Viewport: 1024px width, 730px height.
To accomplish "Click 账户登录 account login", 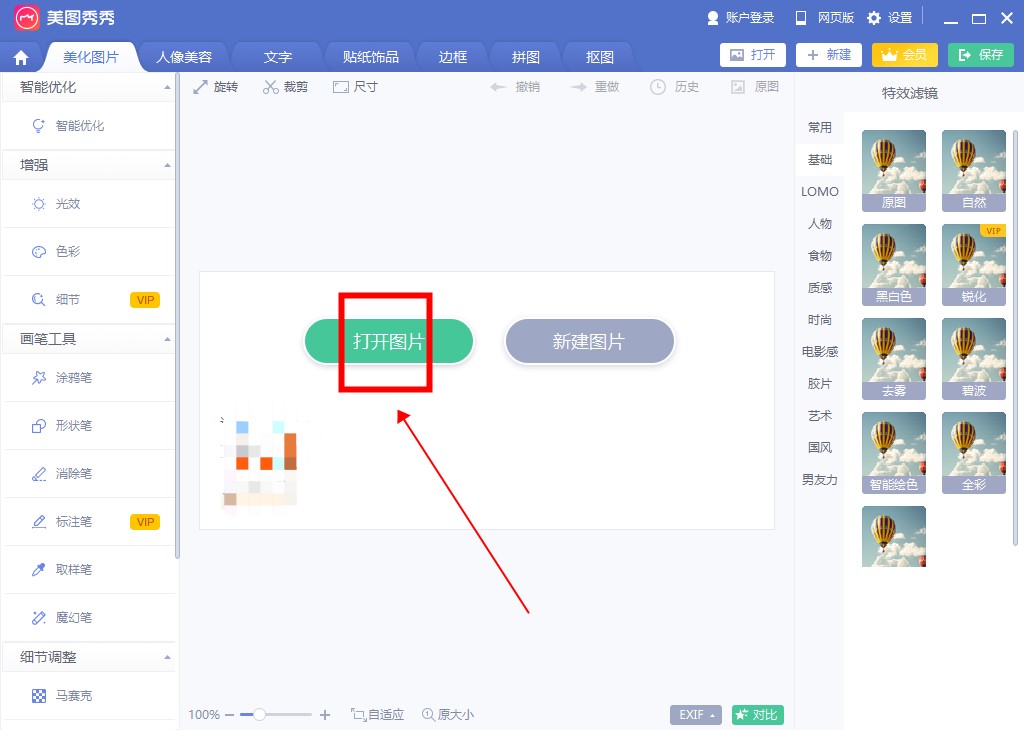I will tap(741, 18).
